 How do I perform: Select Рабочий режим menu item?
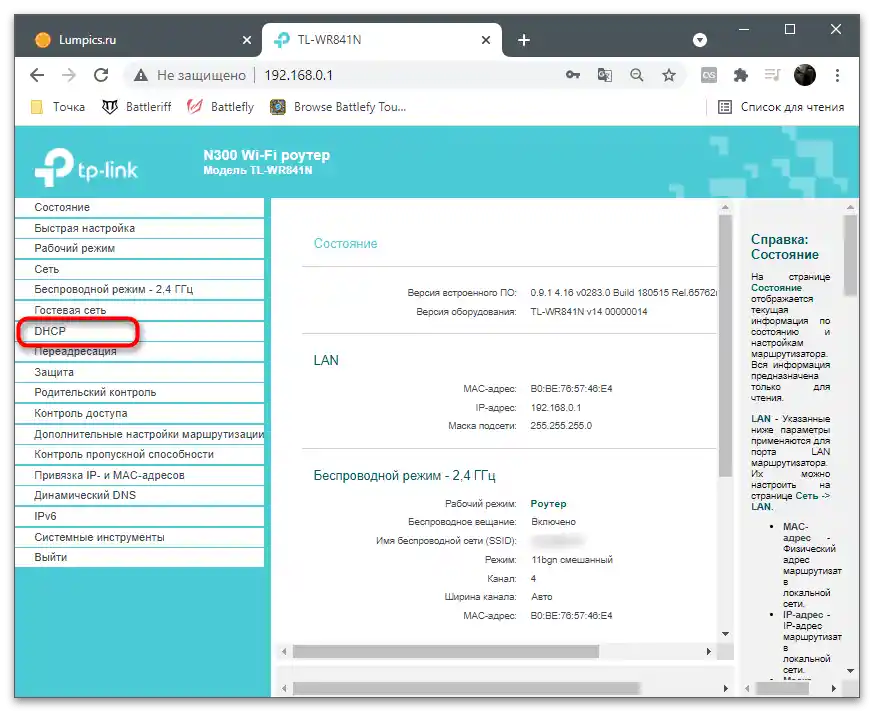[x=139, y=249]
